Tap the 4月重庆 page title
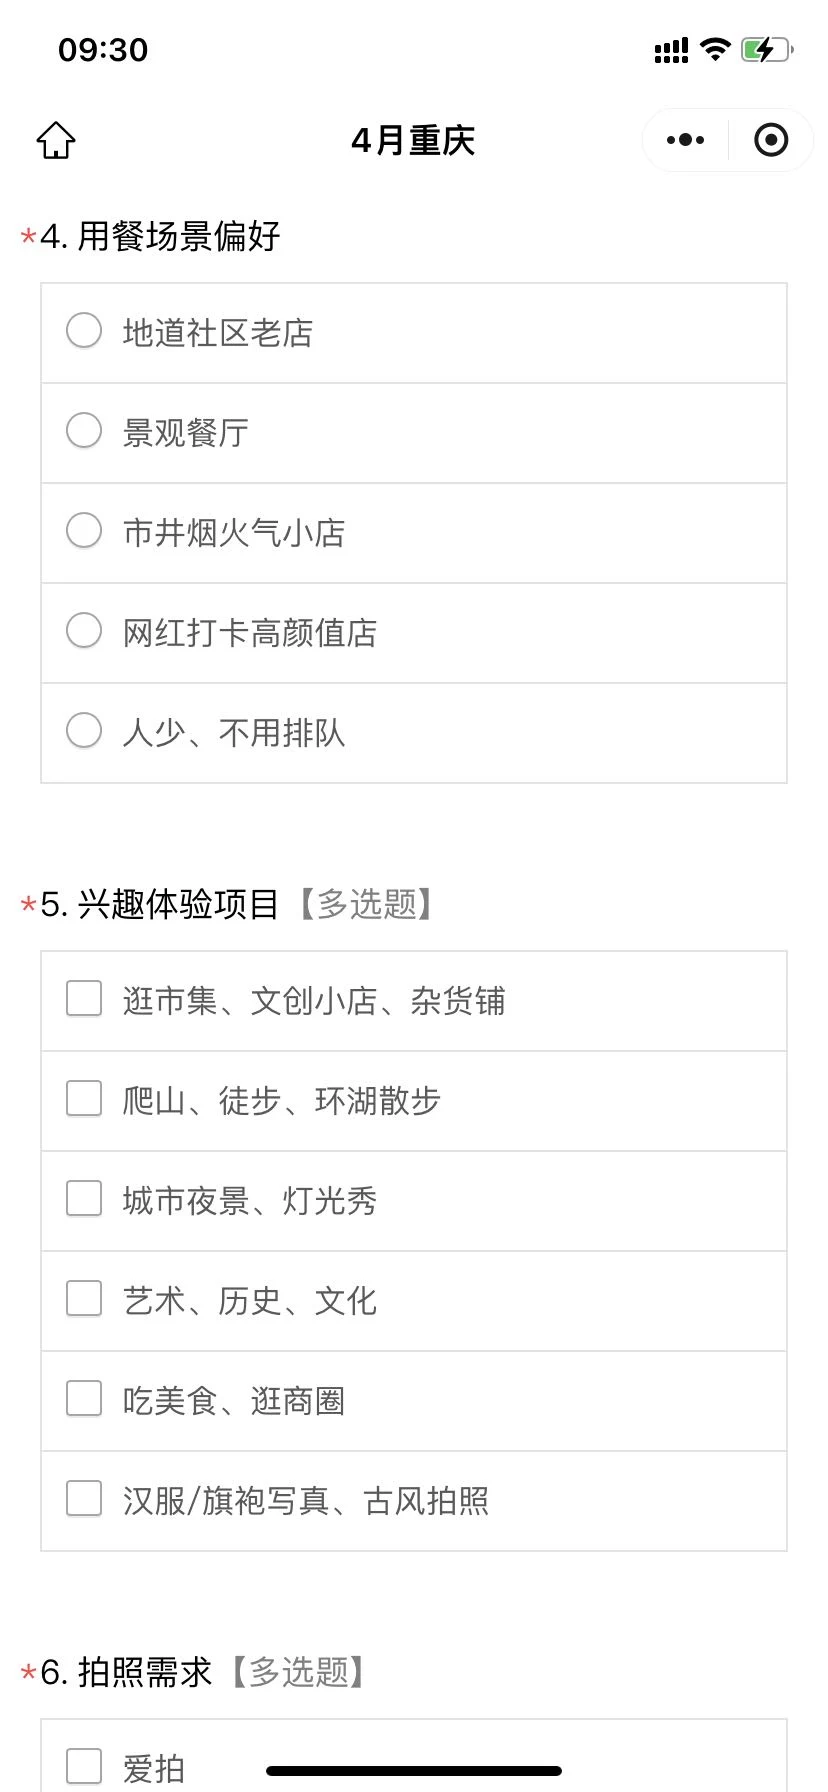The height and width of the screenshot is (1792, 828). click(413, 140)
